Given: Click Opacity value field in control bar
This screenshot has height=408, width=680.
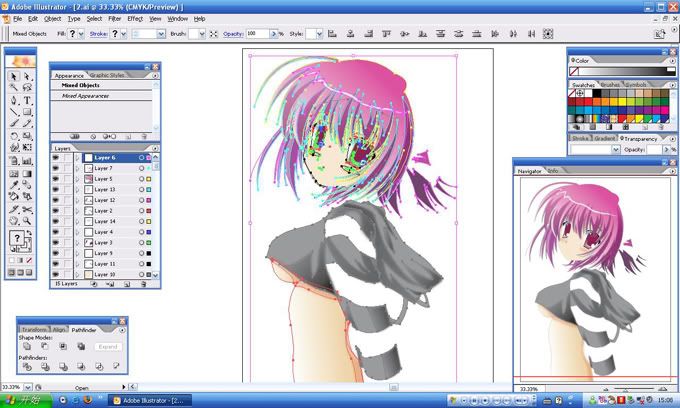Looking at the screenshot, I should coord(258,34).
